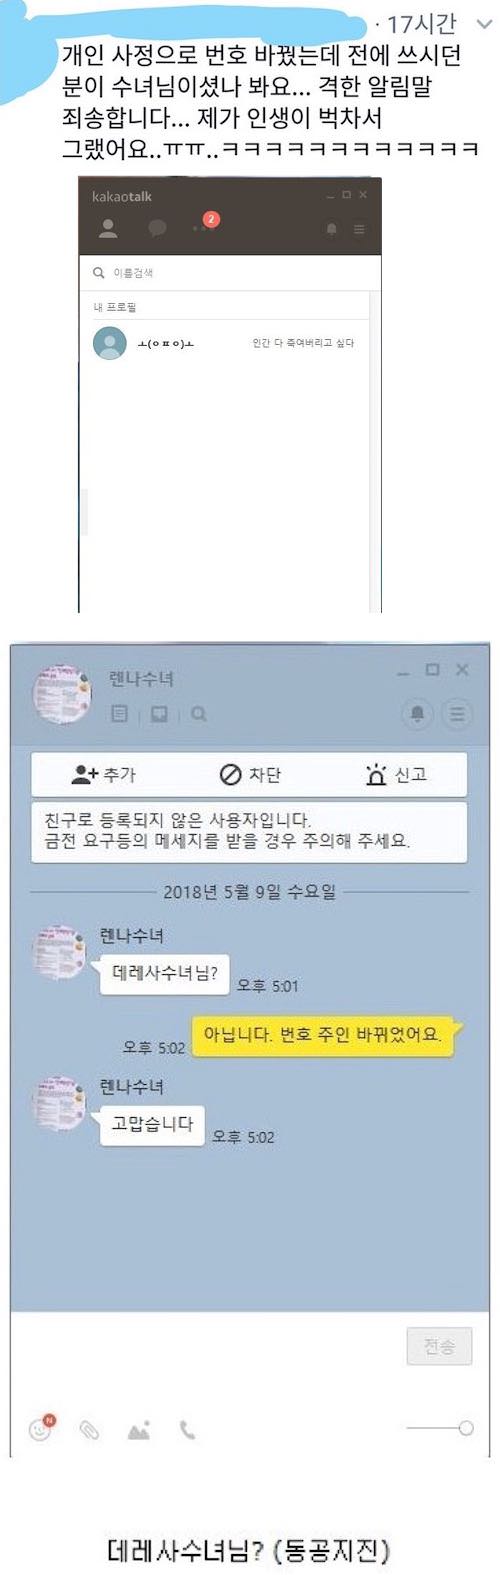Start a voice call using phone icon
Screen dimensions: 500x1575
click(x=187, y=1431)
